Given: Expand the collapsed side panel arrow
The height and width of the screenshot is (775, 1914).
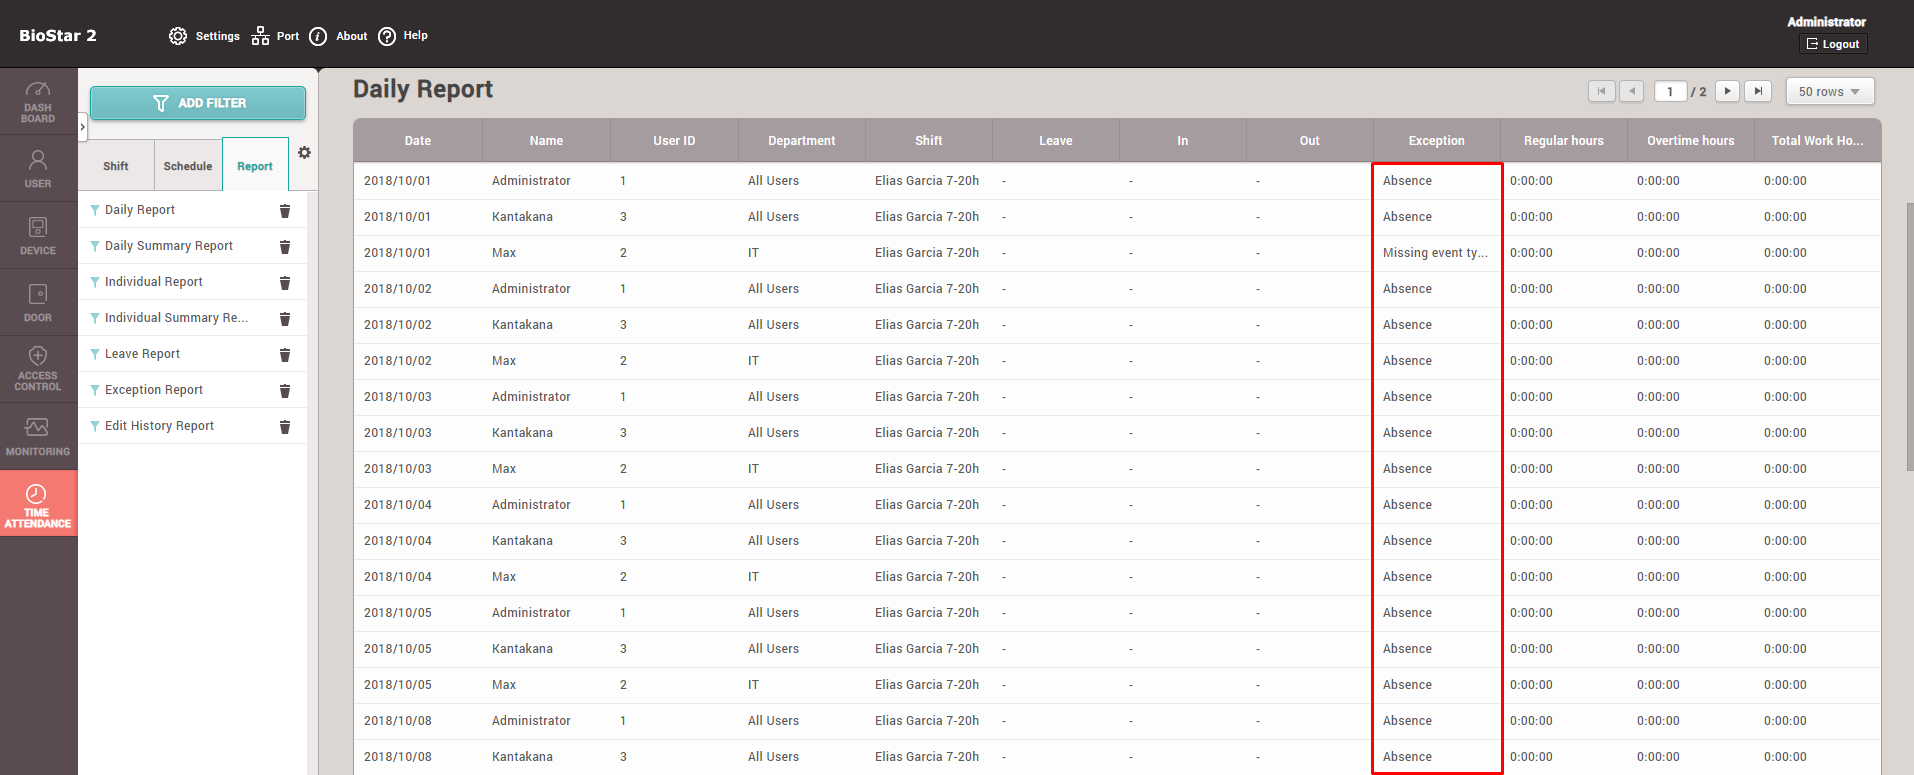Looking at the screenshot, I should click(82, 128).
